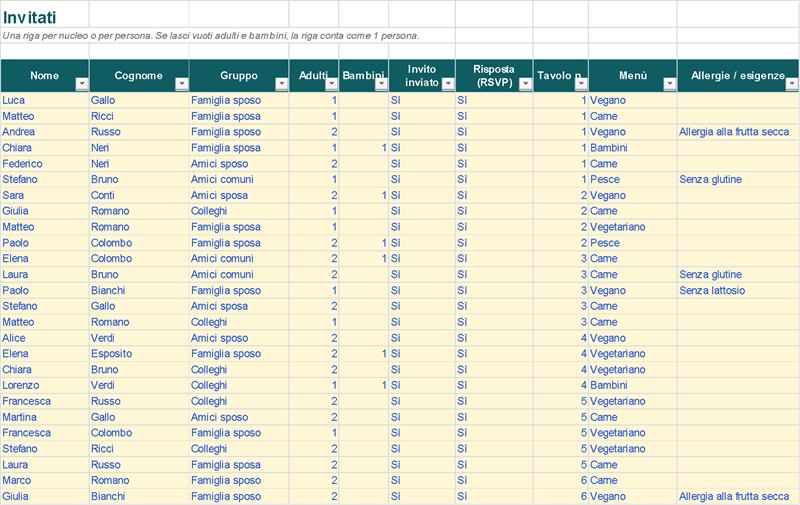This screenshot has height=505, width=800.
Task: Click the Bambini value in Elena Esposito's row
Action: pos(364,354)
